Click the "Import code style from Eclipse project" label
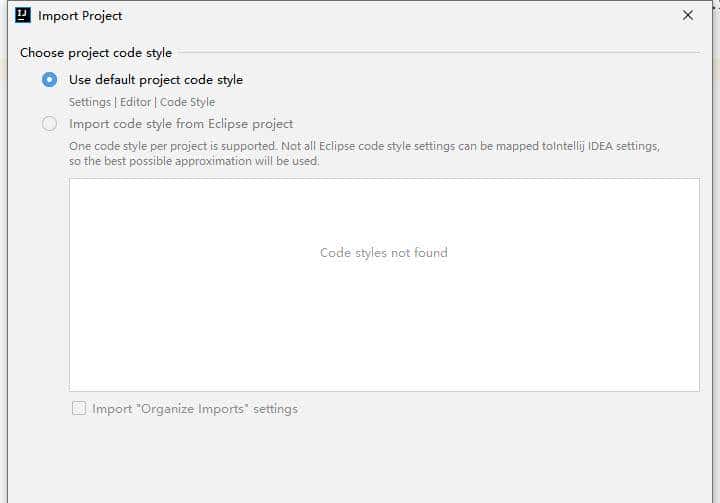Screen dimensions: 720x503 pyautogui.click(x=181, y=124)
